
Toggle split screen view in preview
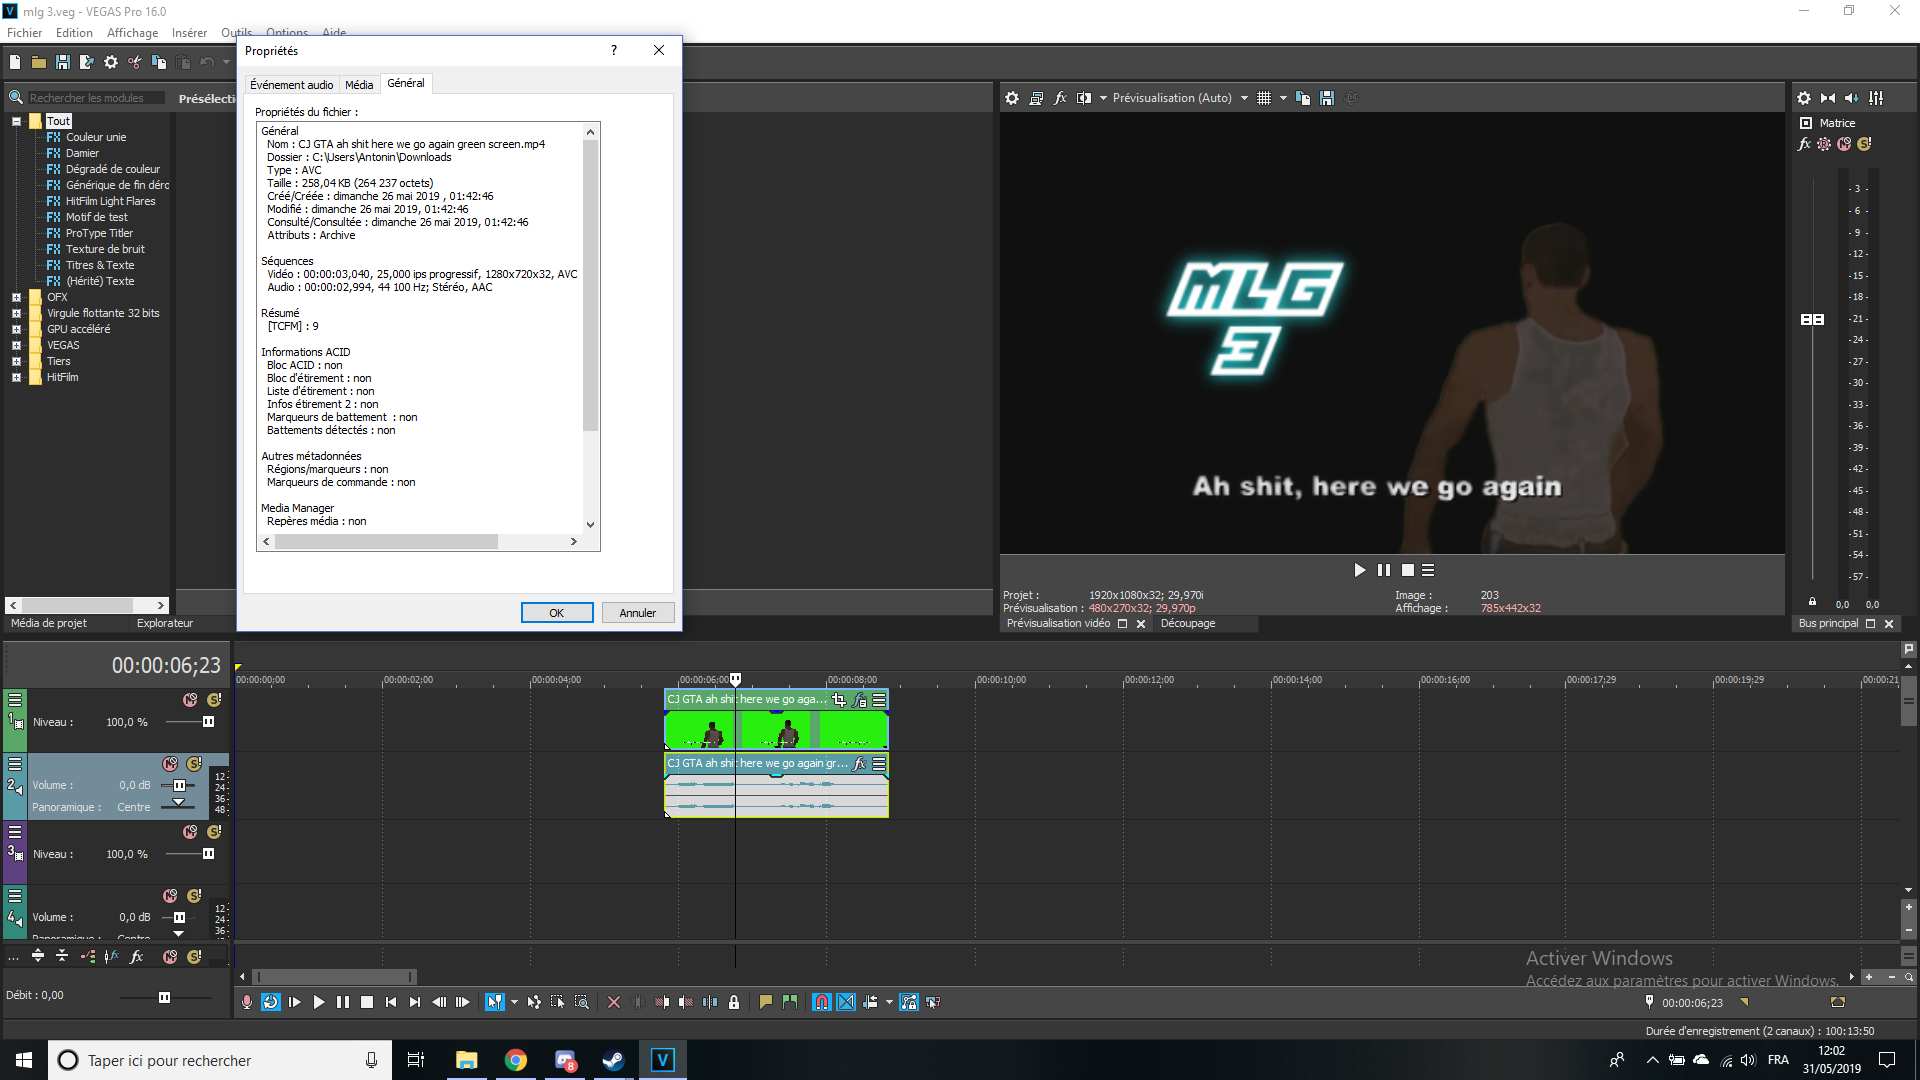pyautogui.click(x=1084, y=98)
